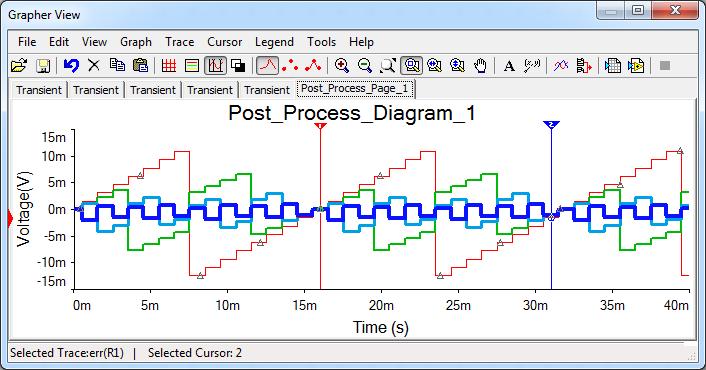The height and width of the screenshot is (370, 706).
Task: Switch to the Post_Process_Page_1 tab
Action: [x=355, y=89]
